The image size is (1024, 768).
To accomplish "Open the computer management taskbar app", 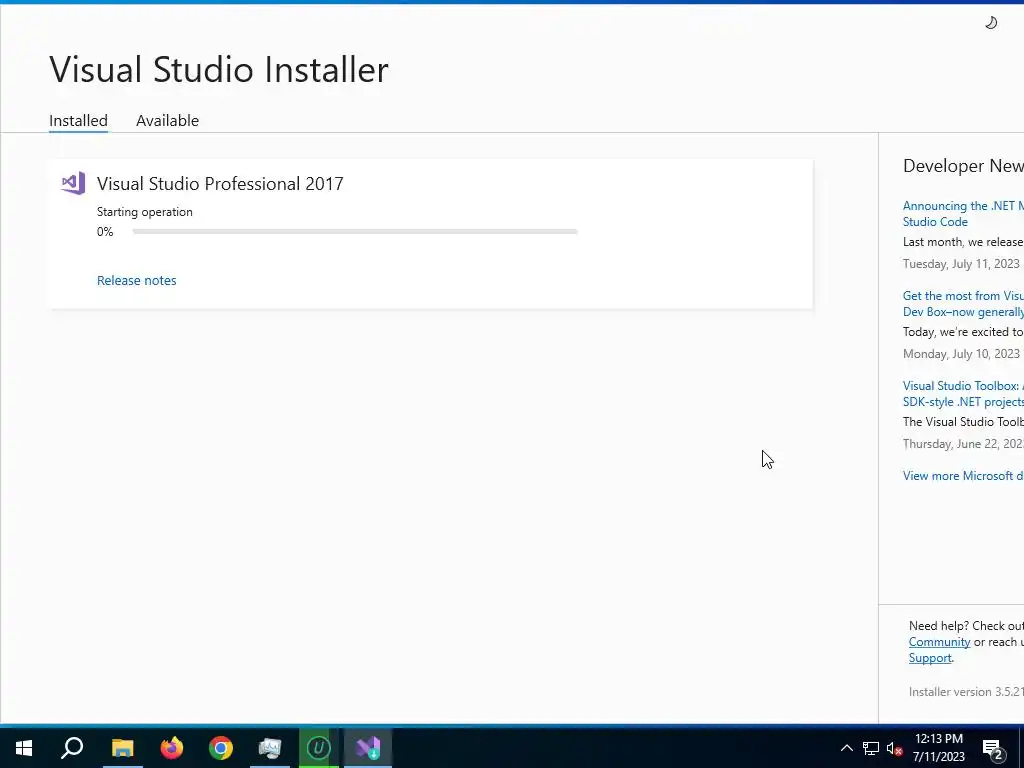I will point(270,748).
